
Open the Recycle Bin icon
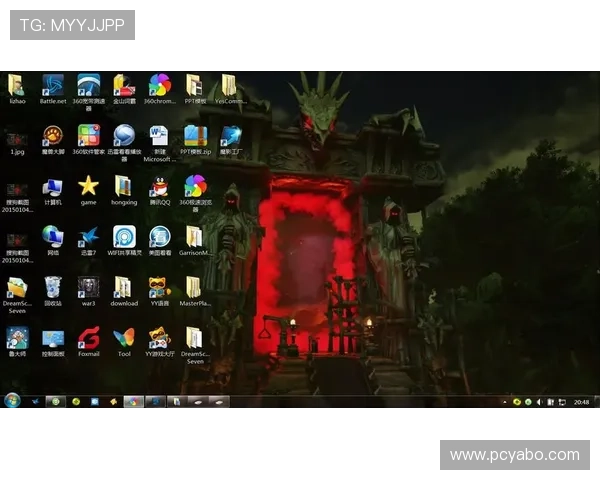53,288
